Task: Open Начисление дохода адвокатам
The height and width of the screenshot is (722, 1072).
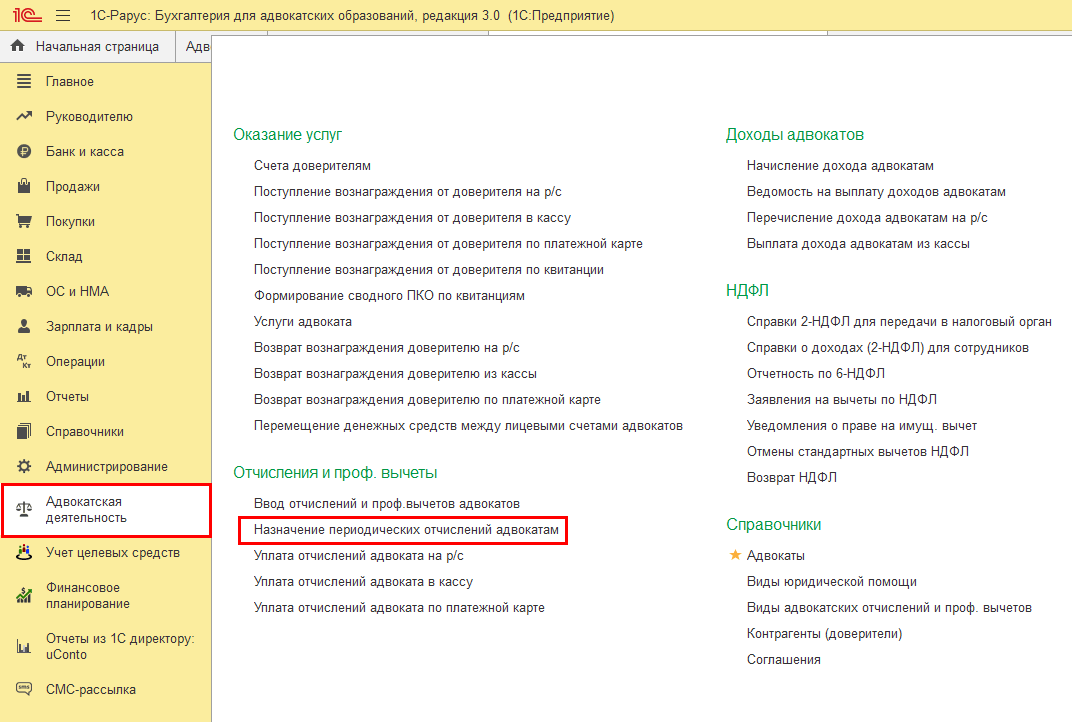Action: tap(840, 166)
